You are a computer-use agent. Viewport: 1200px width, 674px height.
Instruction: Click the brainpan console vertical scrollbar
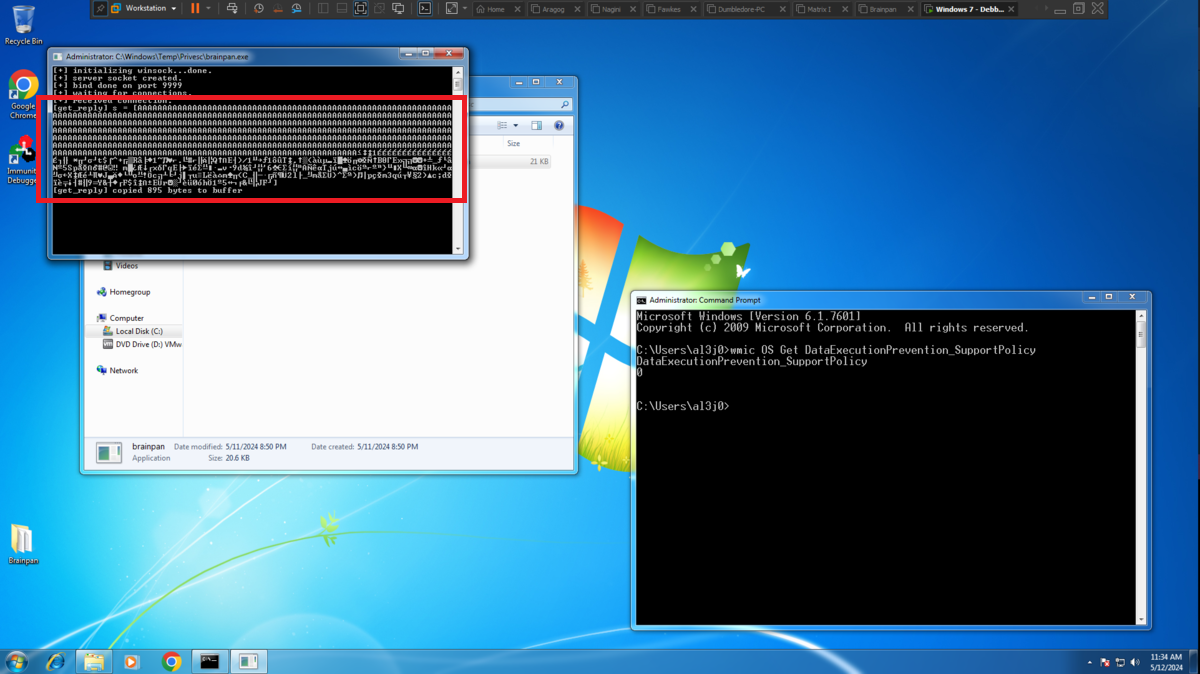point(458,160)
